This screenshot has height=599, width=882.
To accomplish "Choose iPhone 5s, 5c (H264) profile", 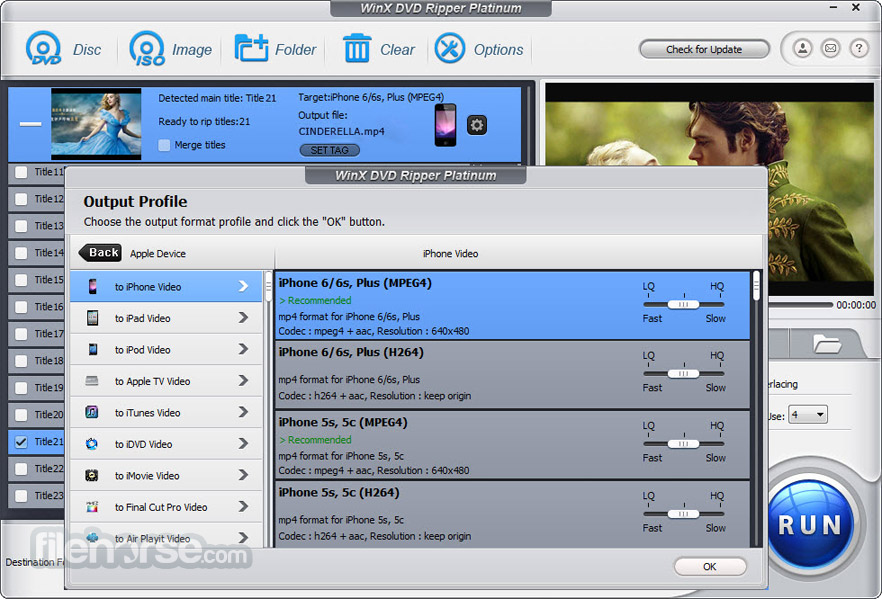I will (x=512, y=514).
